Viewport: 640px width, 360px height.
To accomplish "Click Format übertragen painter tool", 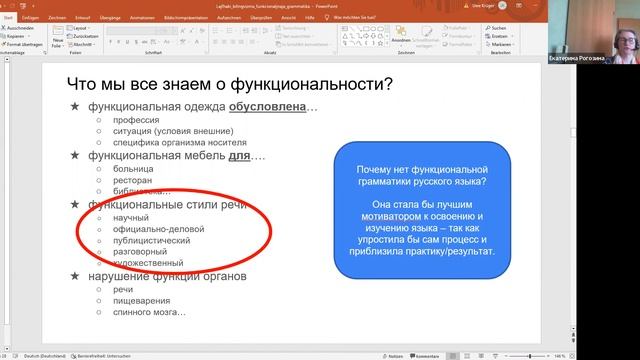I will pos(21,44).
